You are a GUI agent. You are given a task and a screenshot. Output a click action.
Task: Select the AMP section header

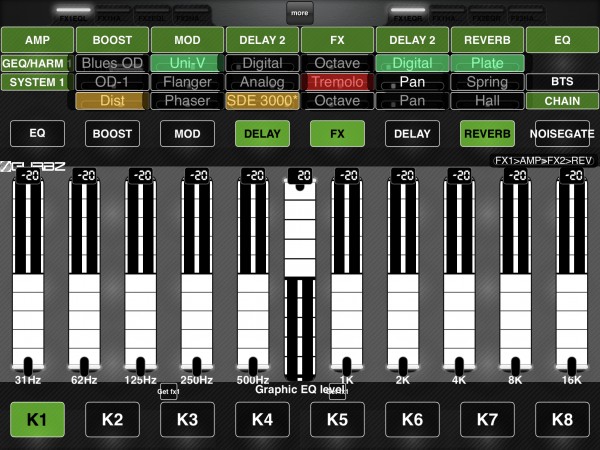(x=38, y=40)
